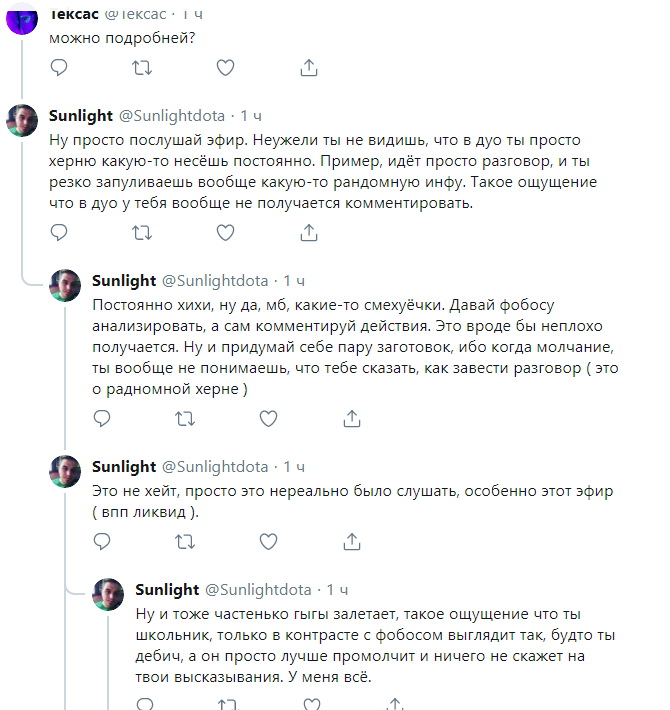Image resolution: width=670 pixels, height=710 pixels.
Task: Reply to the "Ну просто послушай эфир" tweet
Action: 59,232
